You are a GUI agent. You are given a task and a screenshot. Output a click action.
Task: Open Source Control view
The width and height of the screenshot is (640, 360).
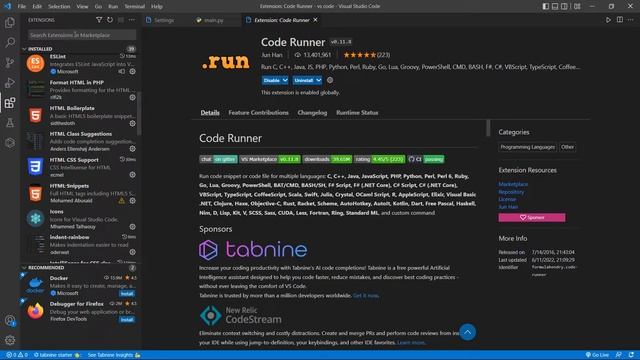(x=10, y=62)
